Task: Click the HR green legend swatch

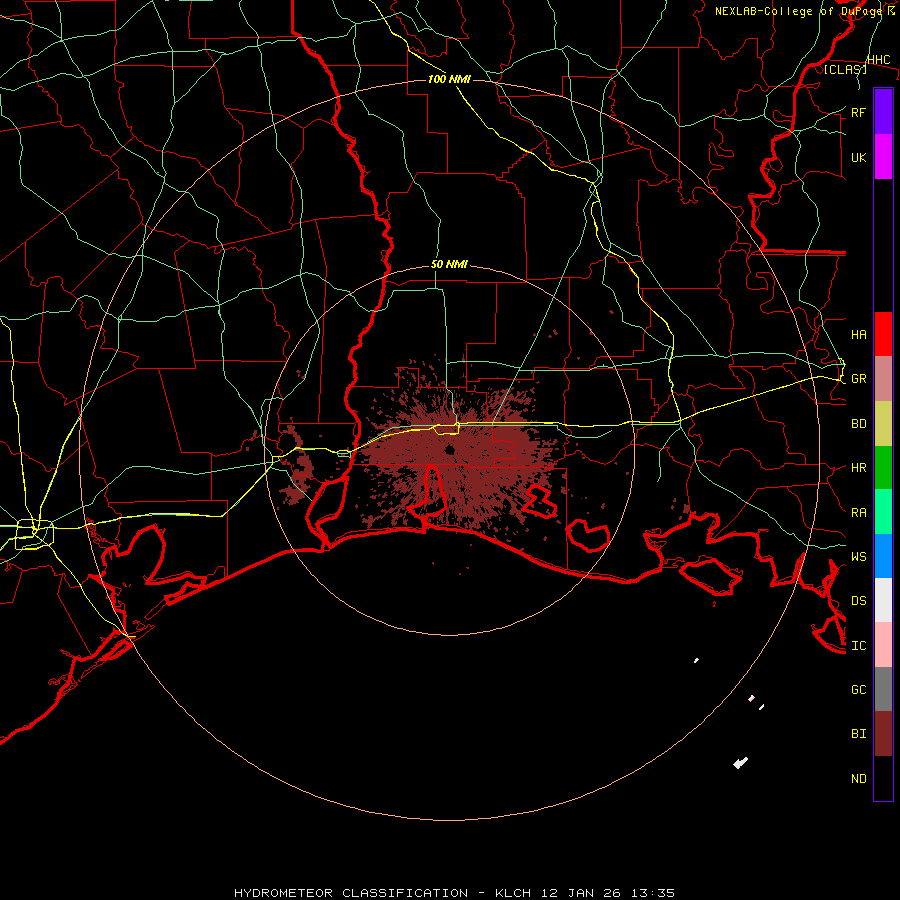Action: tap(883, 468)
